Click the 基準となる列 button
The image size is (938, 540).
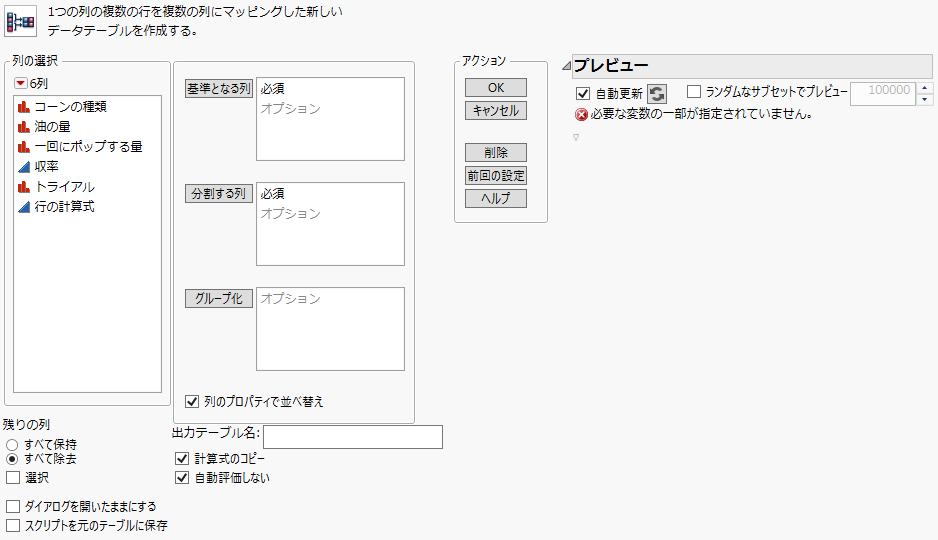[x=219, y=89]
